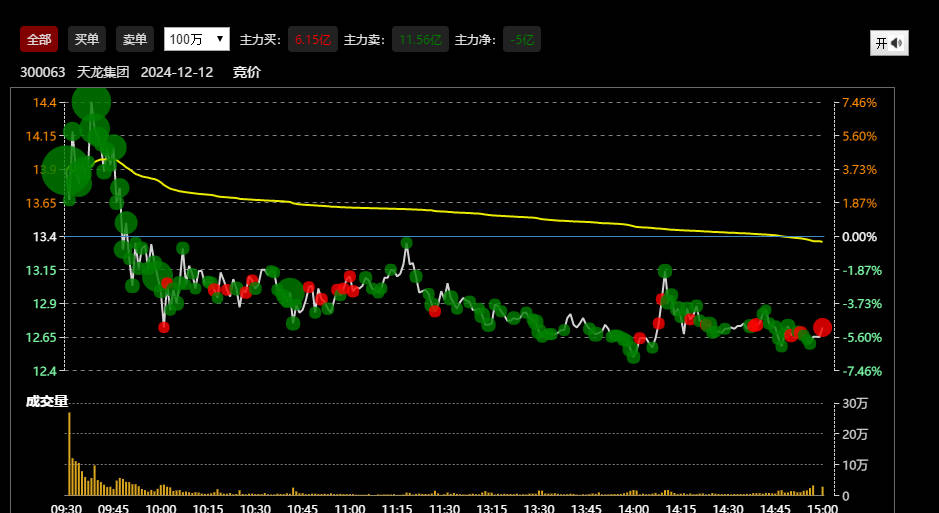Click the red bubble at the chart's right end
The height and width of the screenshot is (513, 939).
pos(822,327)
